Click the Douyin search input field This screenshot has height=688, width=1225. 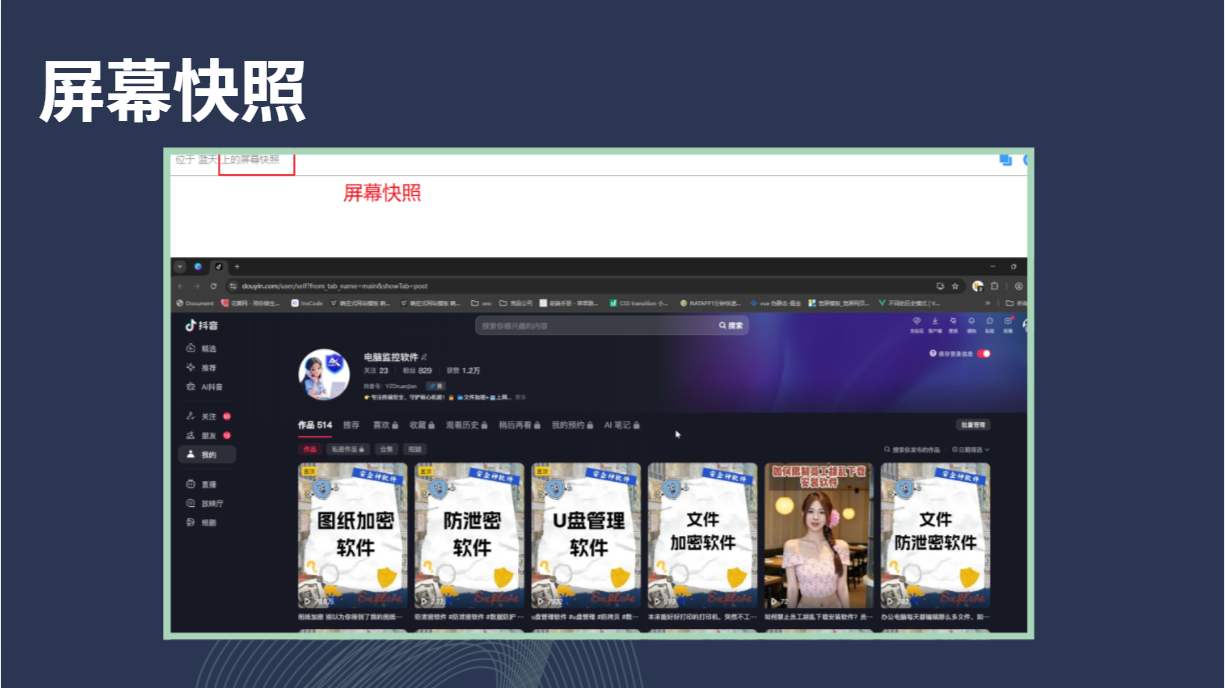[594, 325]
